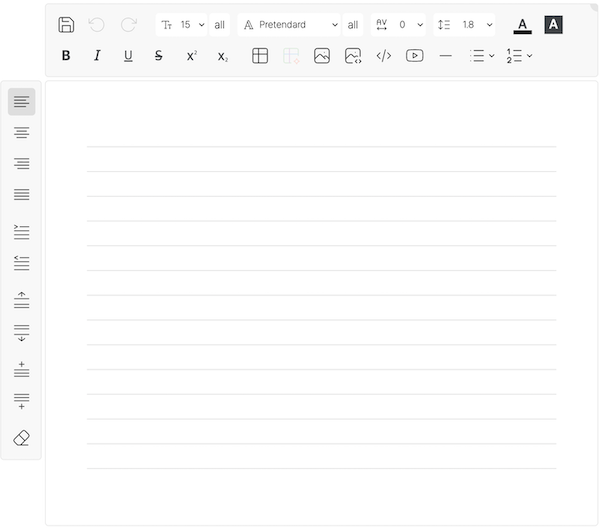600x528 pixels.
Task: Toggle superscript formatting
Action: (x=191, y=56)
